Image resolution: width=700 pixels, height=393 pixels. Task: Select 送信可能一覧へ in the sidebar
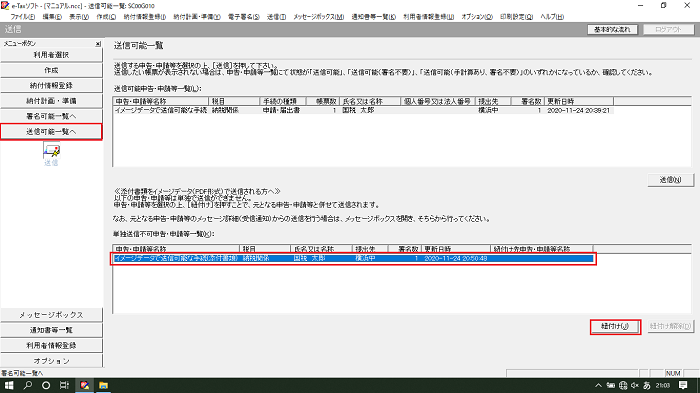pos(51,132)
